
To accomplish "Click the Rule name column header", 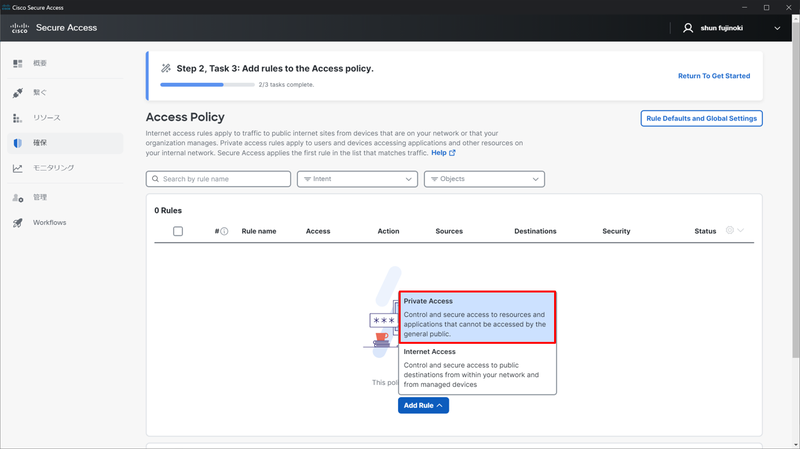I will [259, 231].
